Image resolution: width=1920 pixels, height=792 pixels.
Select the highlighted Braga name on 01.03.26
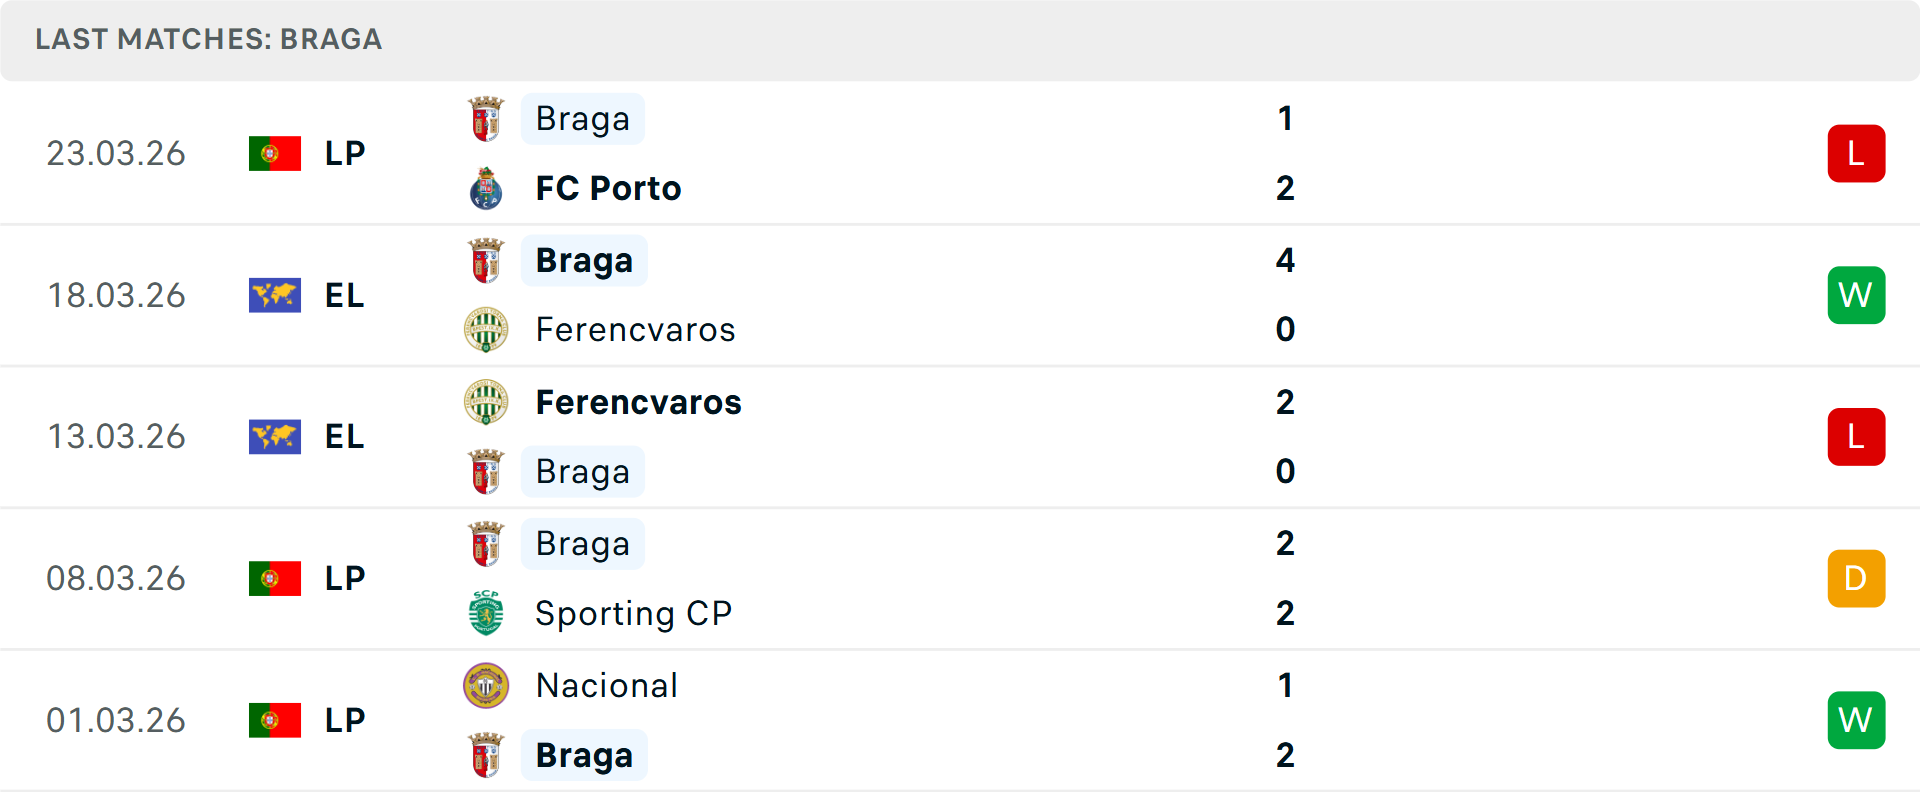584,755
